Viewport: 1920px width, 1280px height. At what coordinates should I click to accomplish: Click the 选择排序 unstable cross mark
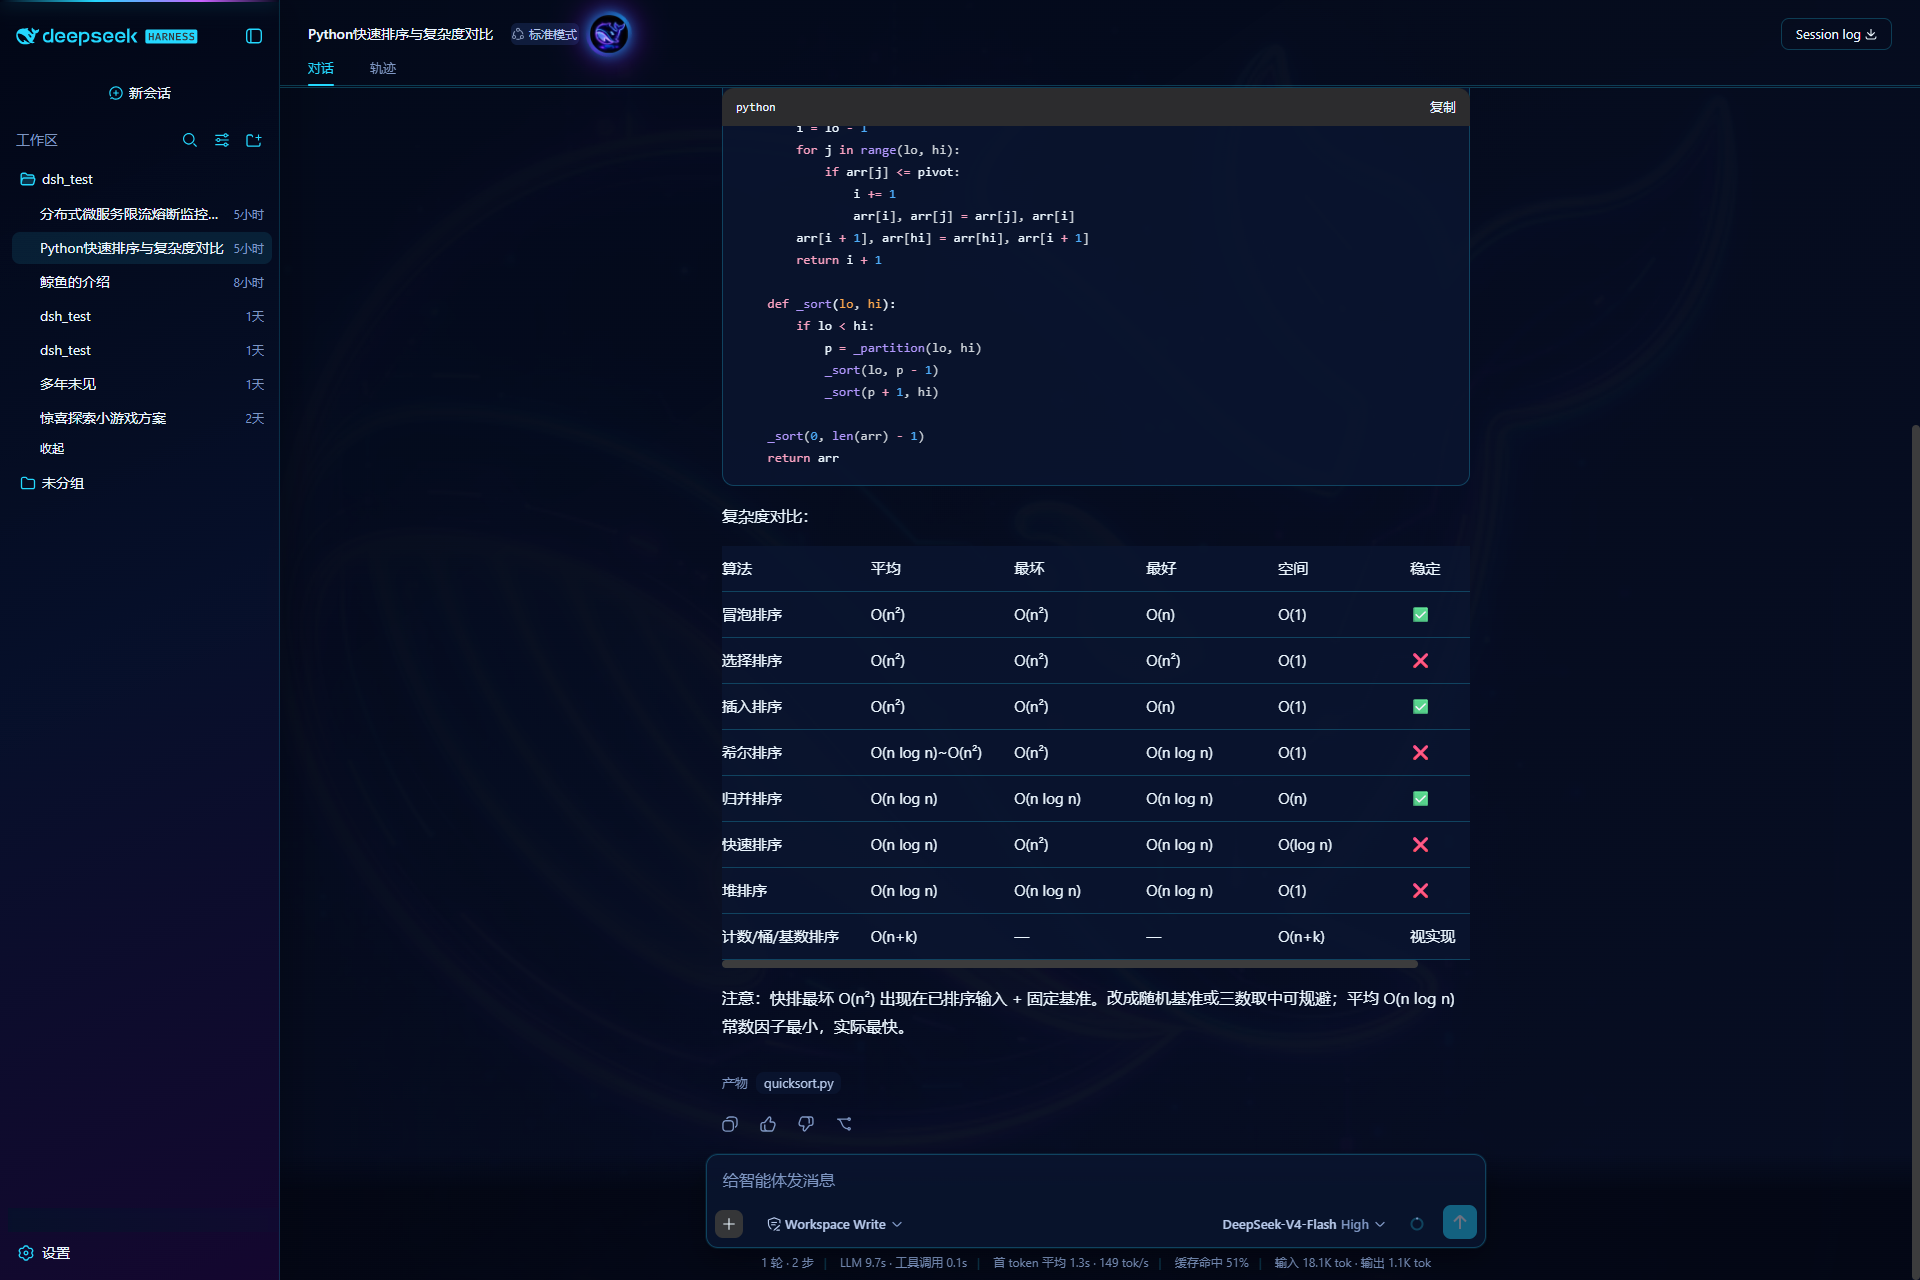pyautogui.click(x=1420, y=661)
